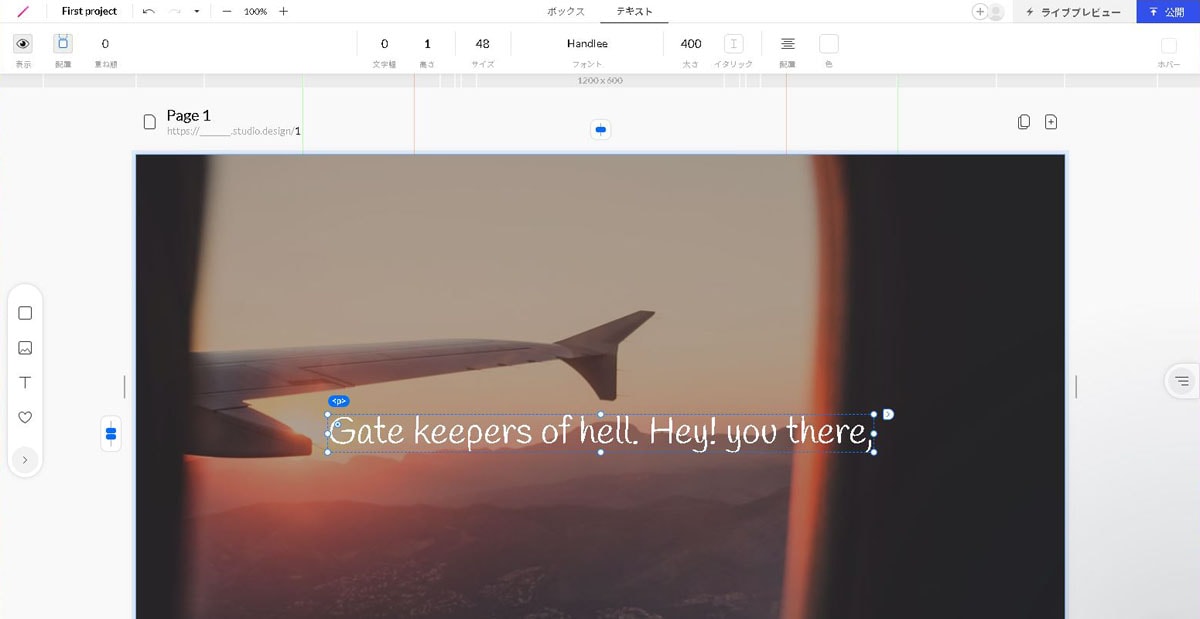Image resolution: width=1200 pixels, height=619 pixels.
Task: Switch to the ボックス tab
Action: pyautogui.click(x=566, y=11)
